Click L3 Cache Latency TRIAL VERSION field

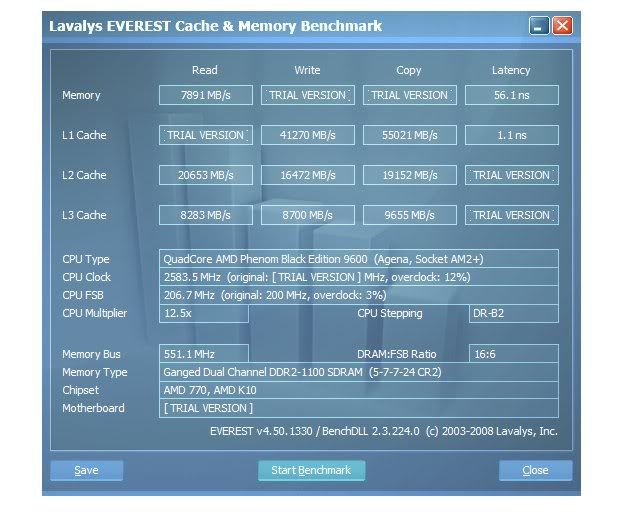tap(512, 215)
